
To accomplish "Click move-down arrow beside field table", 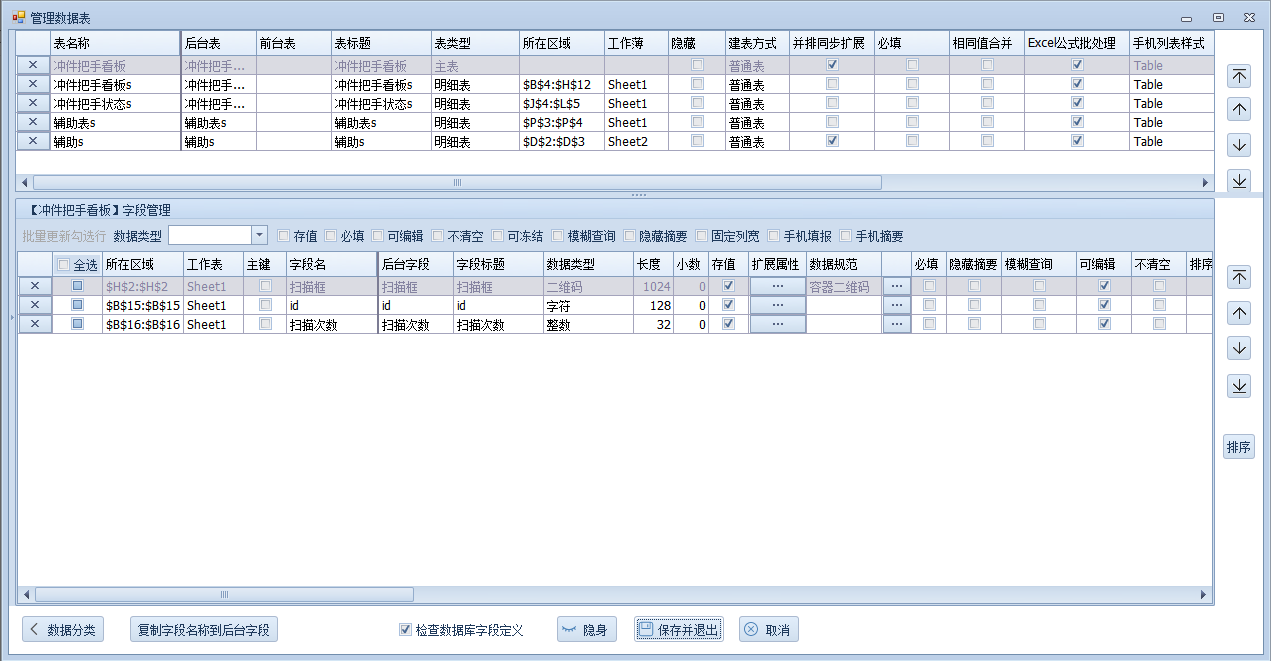I will (x=1239, y=349).
